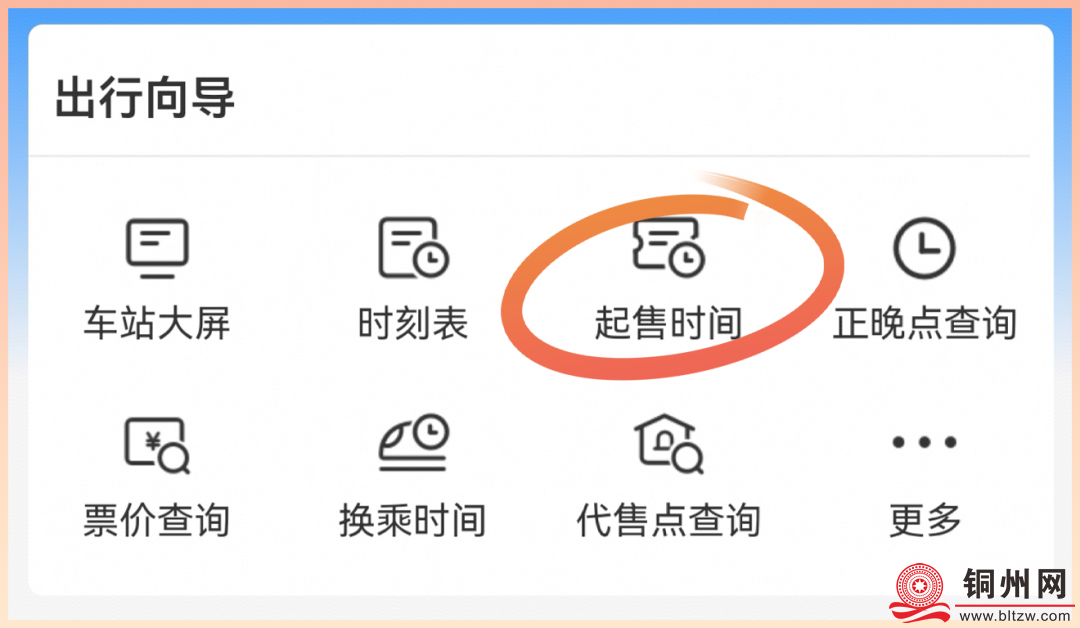Viewport: 1080px width, 628px height.
Task: Tap the 换乘时间 transfer time icon
Action: click(413, 442)
